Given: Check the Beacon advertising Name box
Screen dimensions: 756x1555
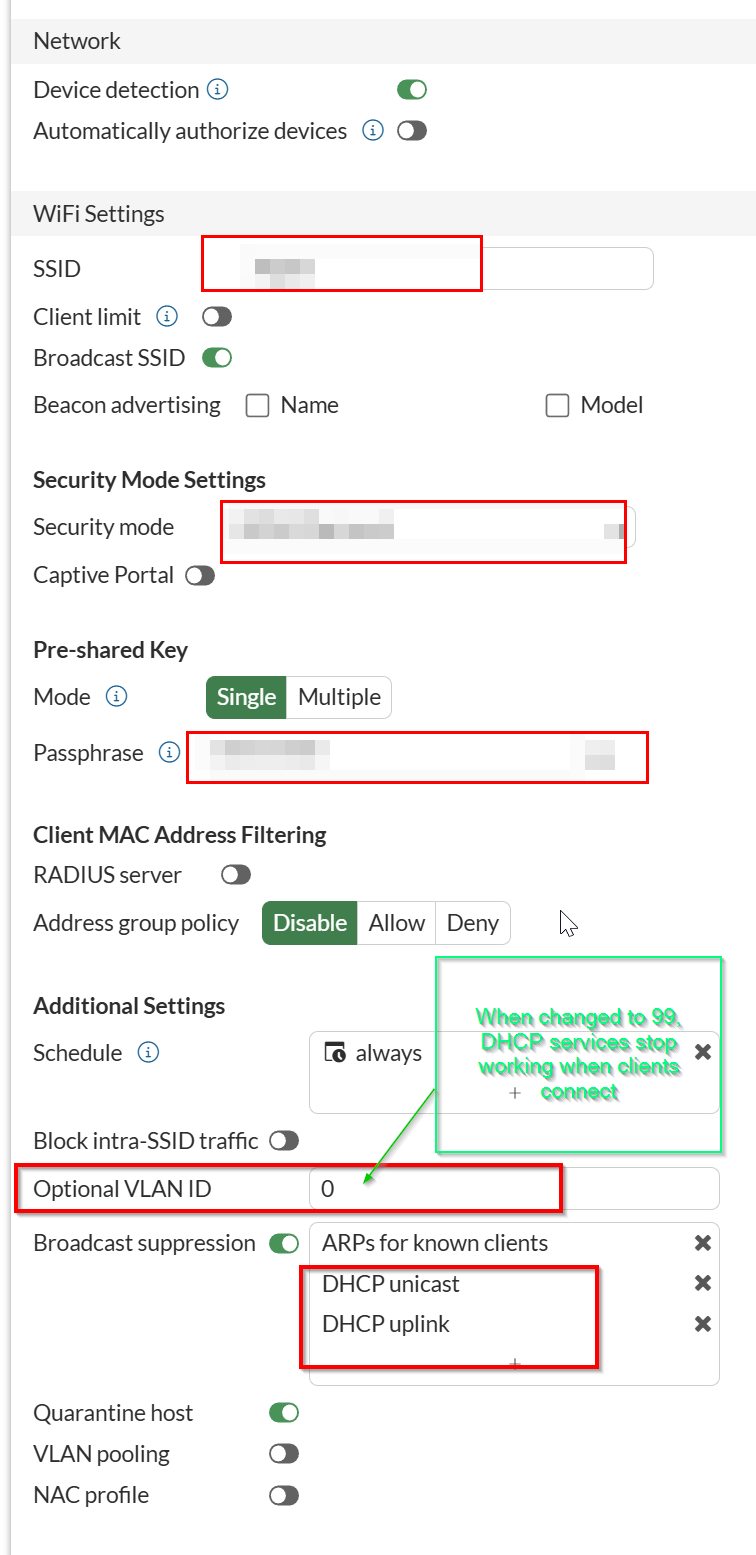Looking at the screenshot, I should point(258,405).
